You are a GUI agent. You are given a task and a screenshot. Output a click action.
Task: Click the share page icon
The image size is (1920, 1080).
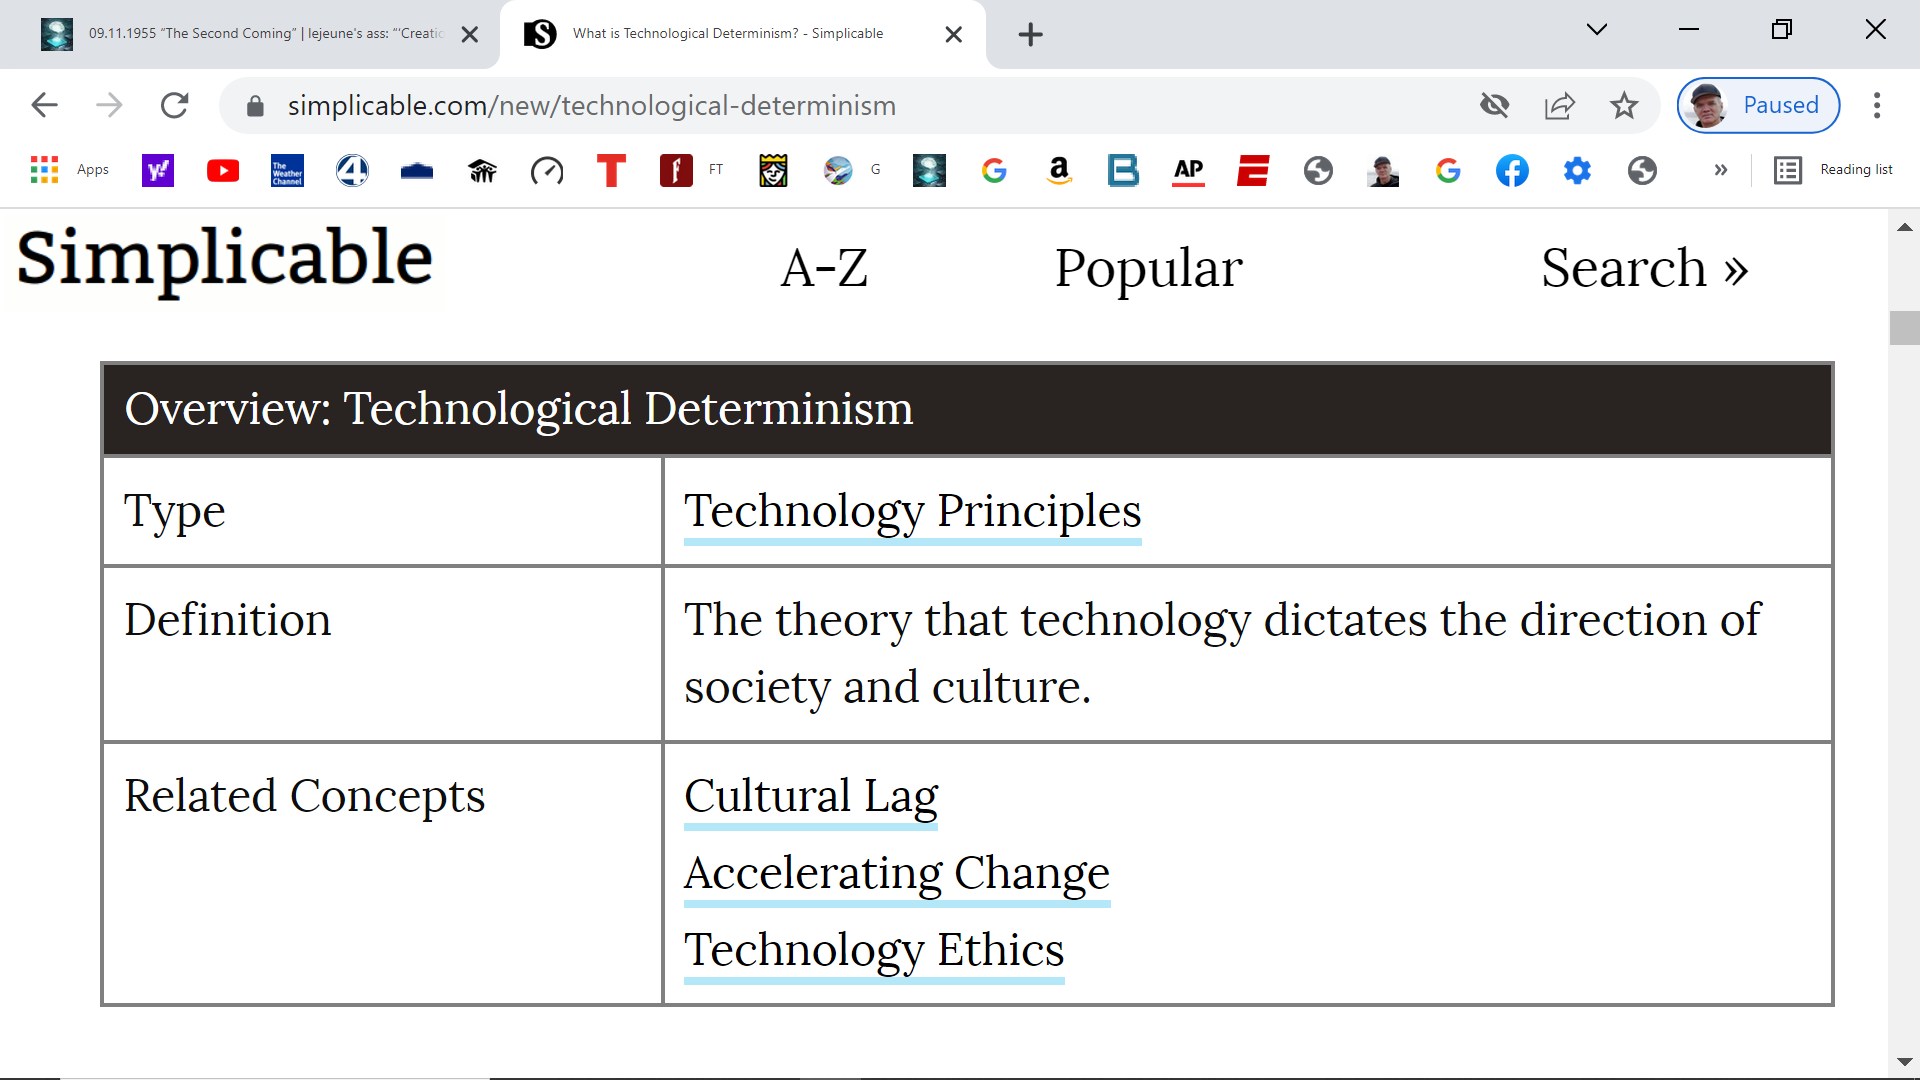coord(1560,105)
